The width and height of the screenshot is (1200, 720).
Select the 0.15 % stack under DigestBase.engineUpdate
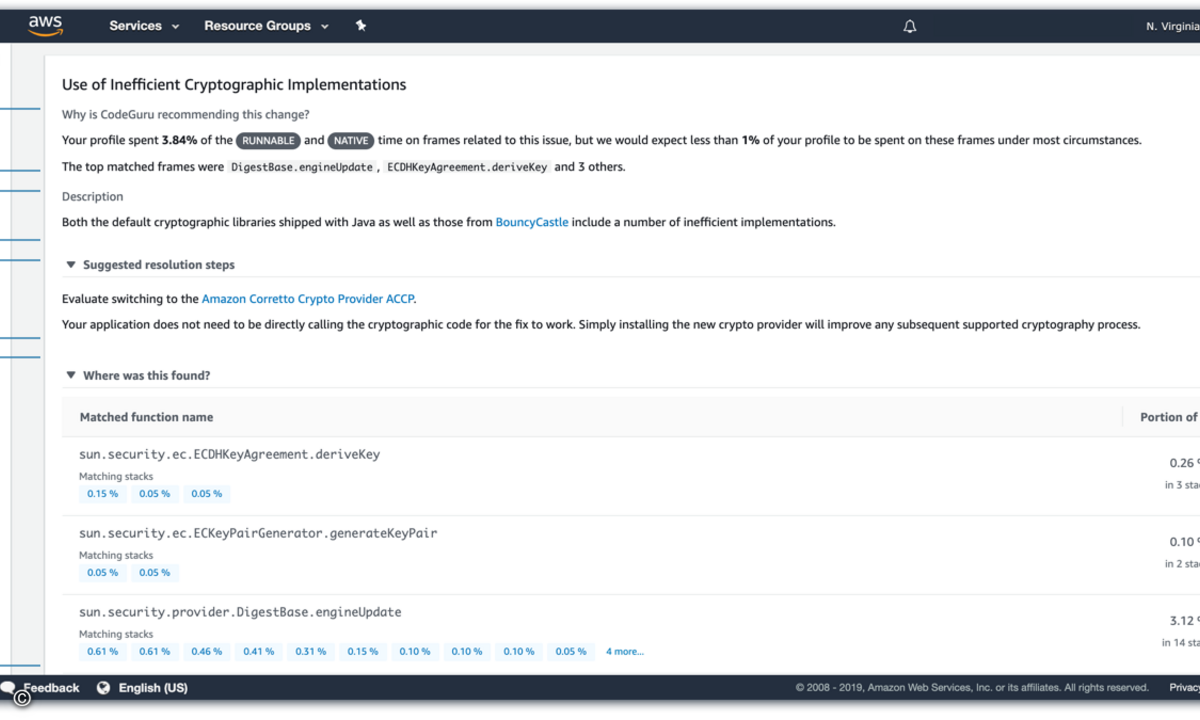(x=362, y=652)
